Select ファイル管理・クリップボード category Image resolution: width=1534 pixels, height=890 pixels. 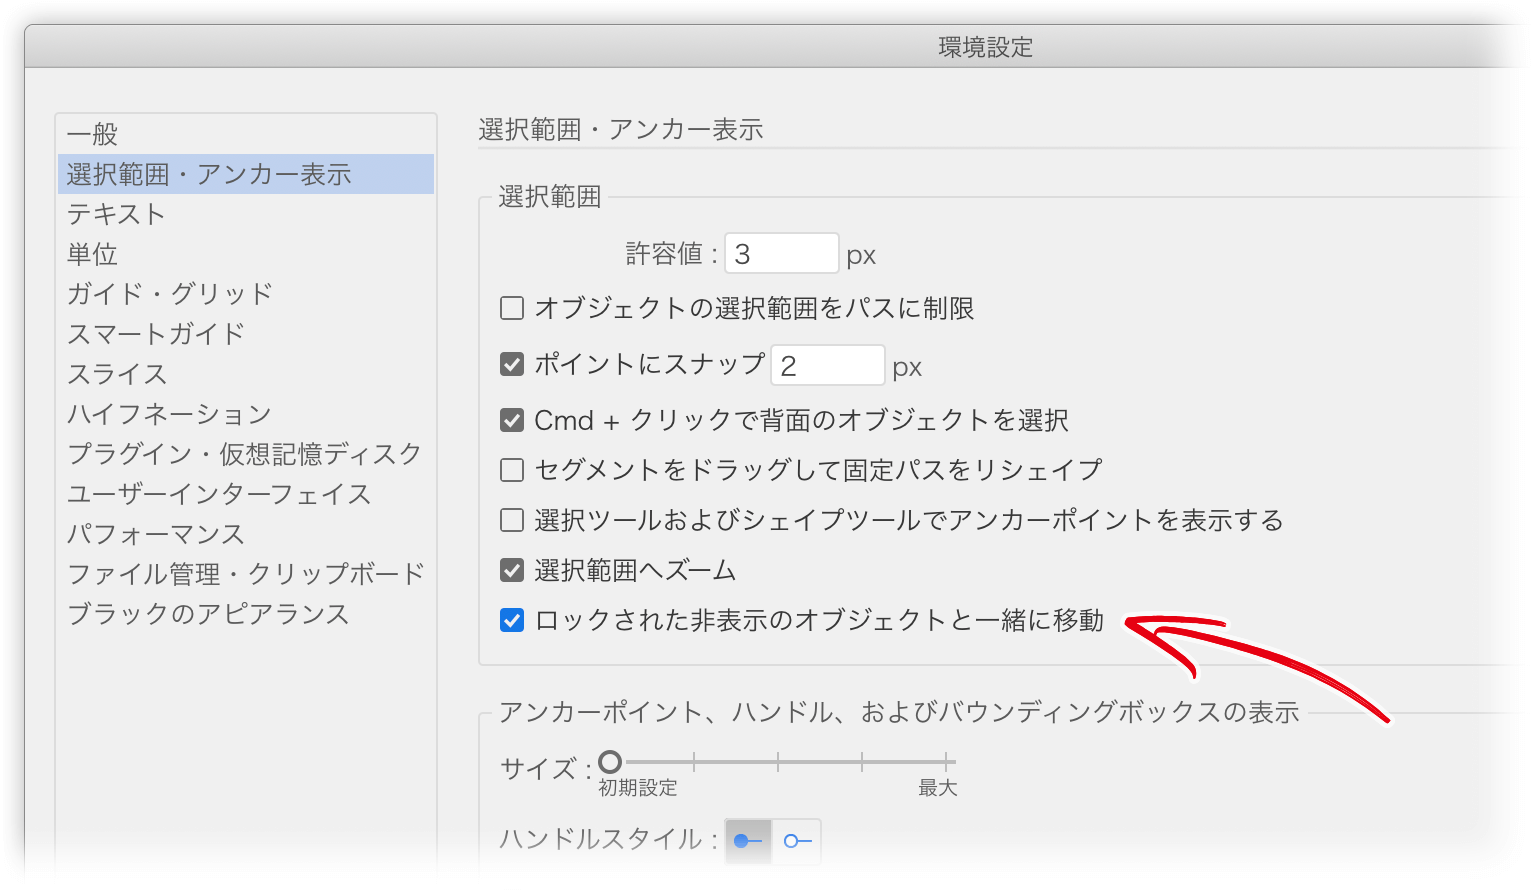coord(245,574)
